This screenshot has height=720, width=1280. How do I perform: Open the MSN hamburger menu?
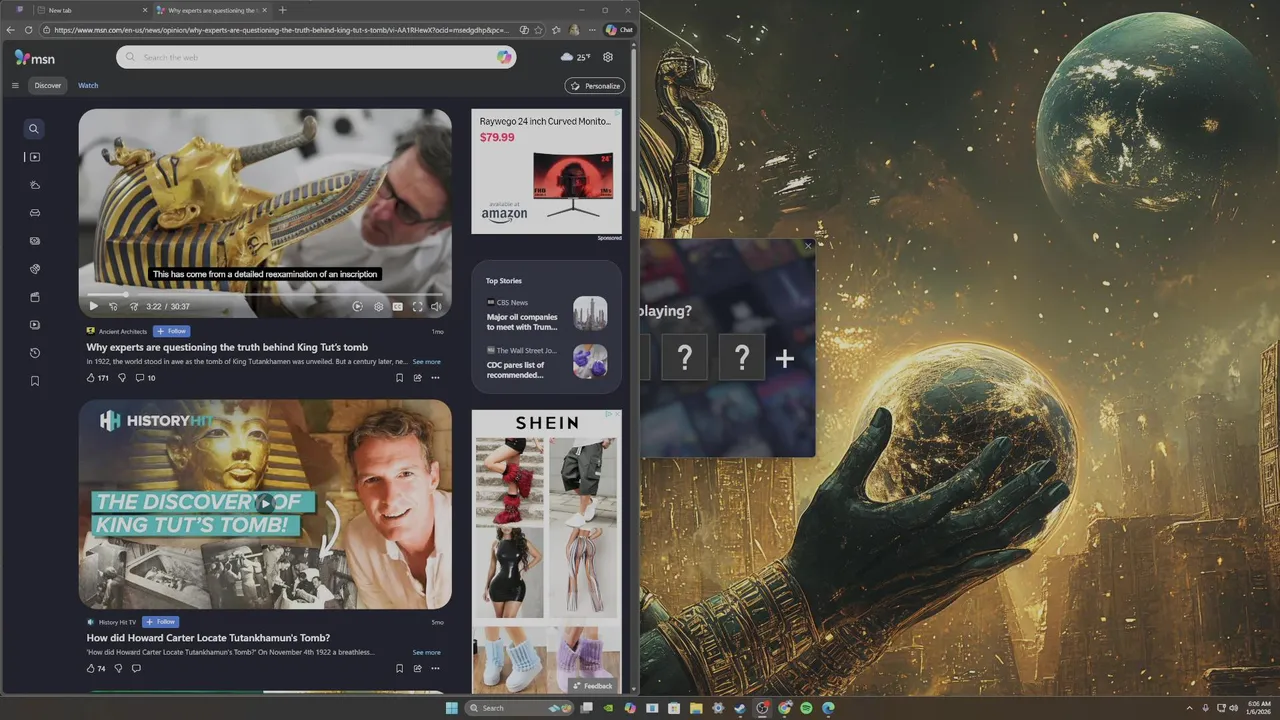[x=15, y=86]
